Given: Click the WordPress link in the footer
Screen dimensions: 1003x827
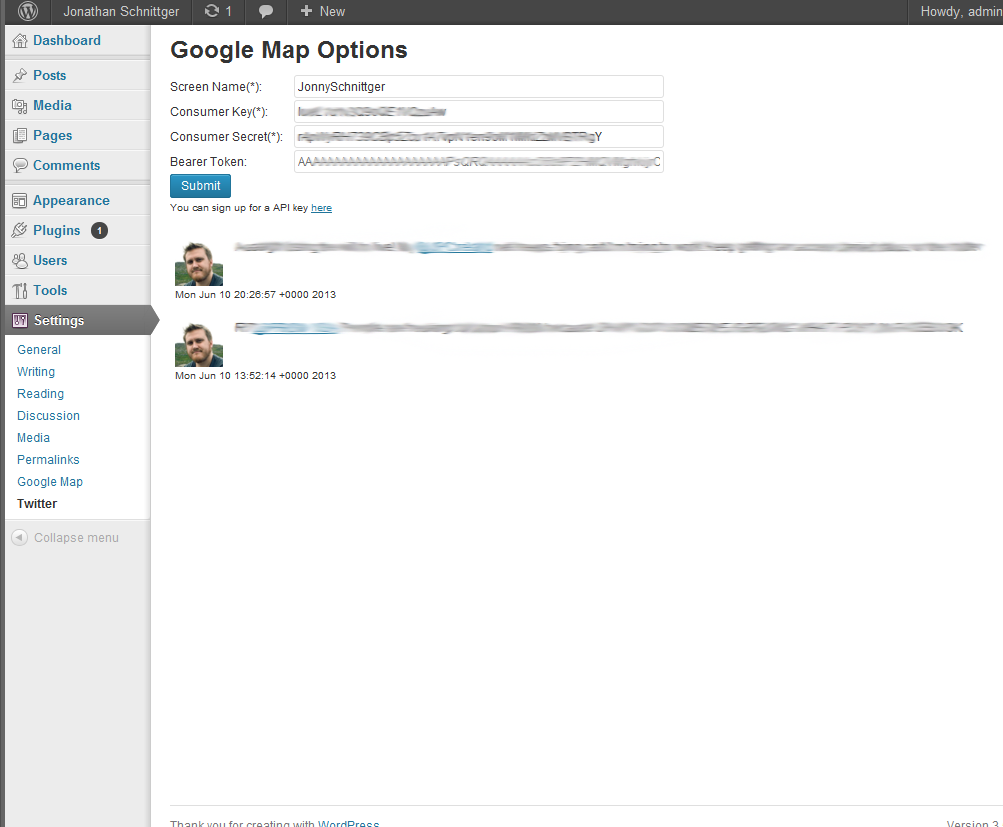Looking at the screenshot, I should (x=349, y=823).
